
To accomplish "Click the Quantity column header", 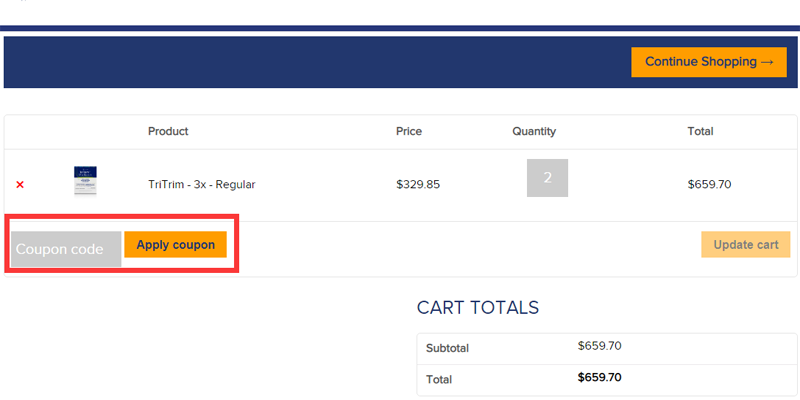I will 534,131.
